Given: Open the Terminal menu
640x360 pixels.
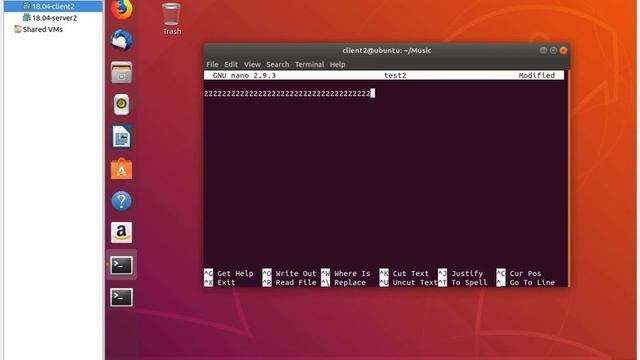Looking at the screenshot, I should point(309,64).
